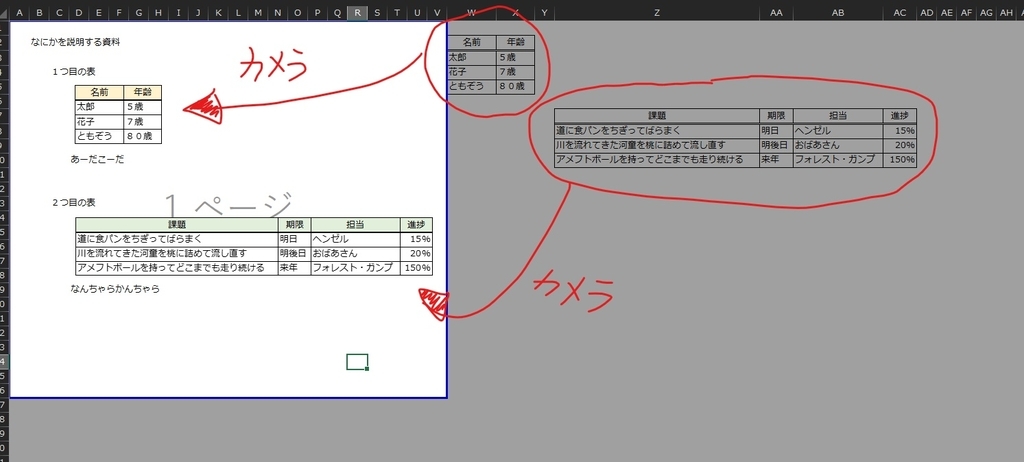Click フォレスト・ガンプ in the white page table

pyautogui.click(x=355, y=268)
